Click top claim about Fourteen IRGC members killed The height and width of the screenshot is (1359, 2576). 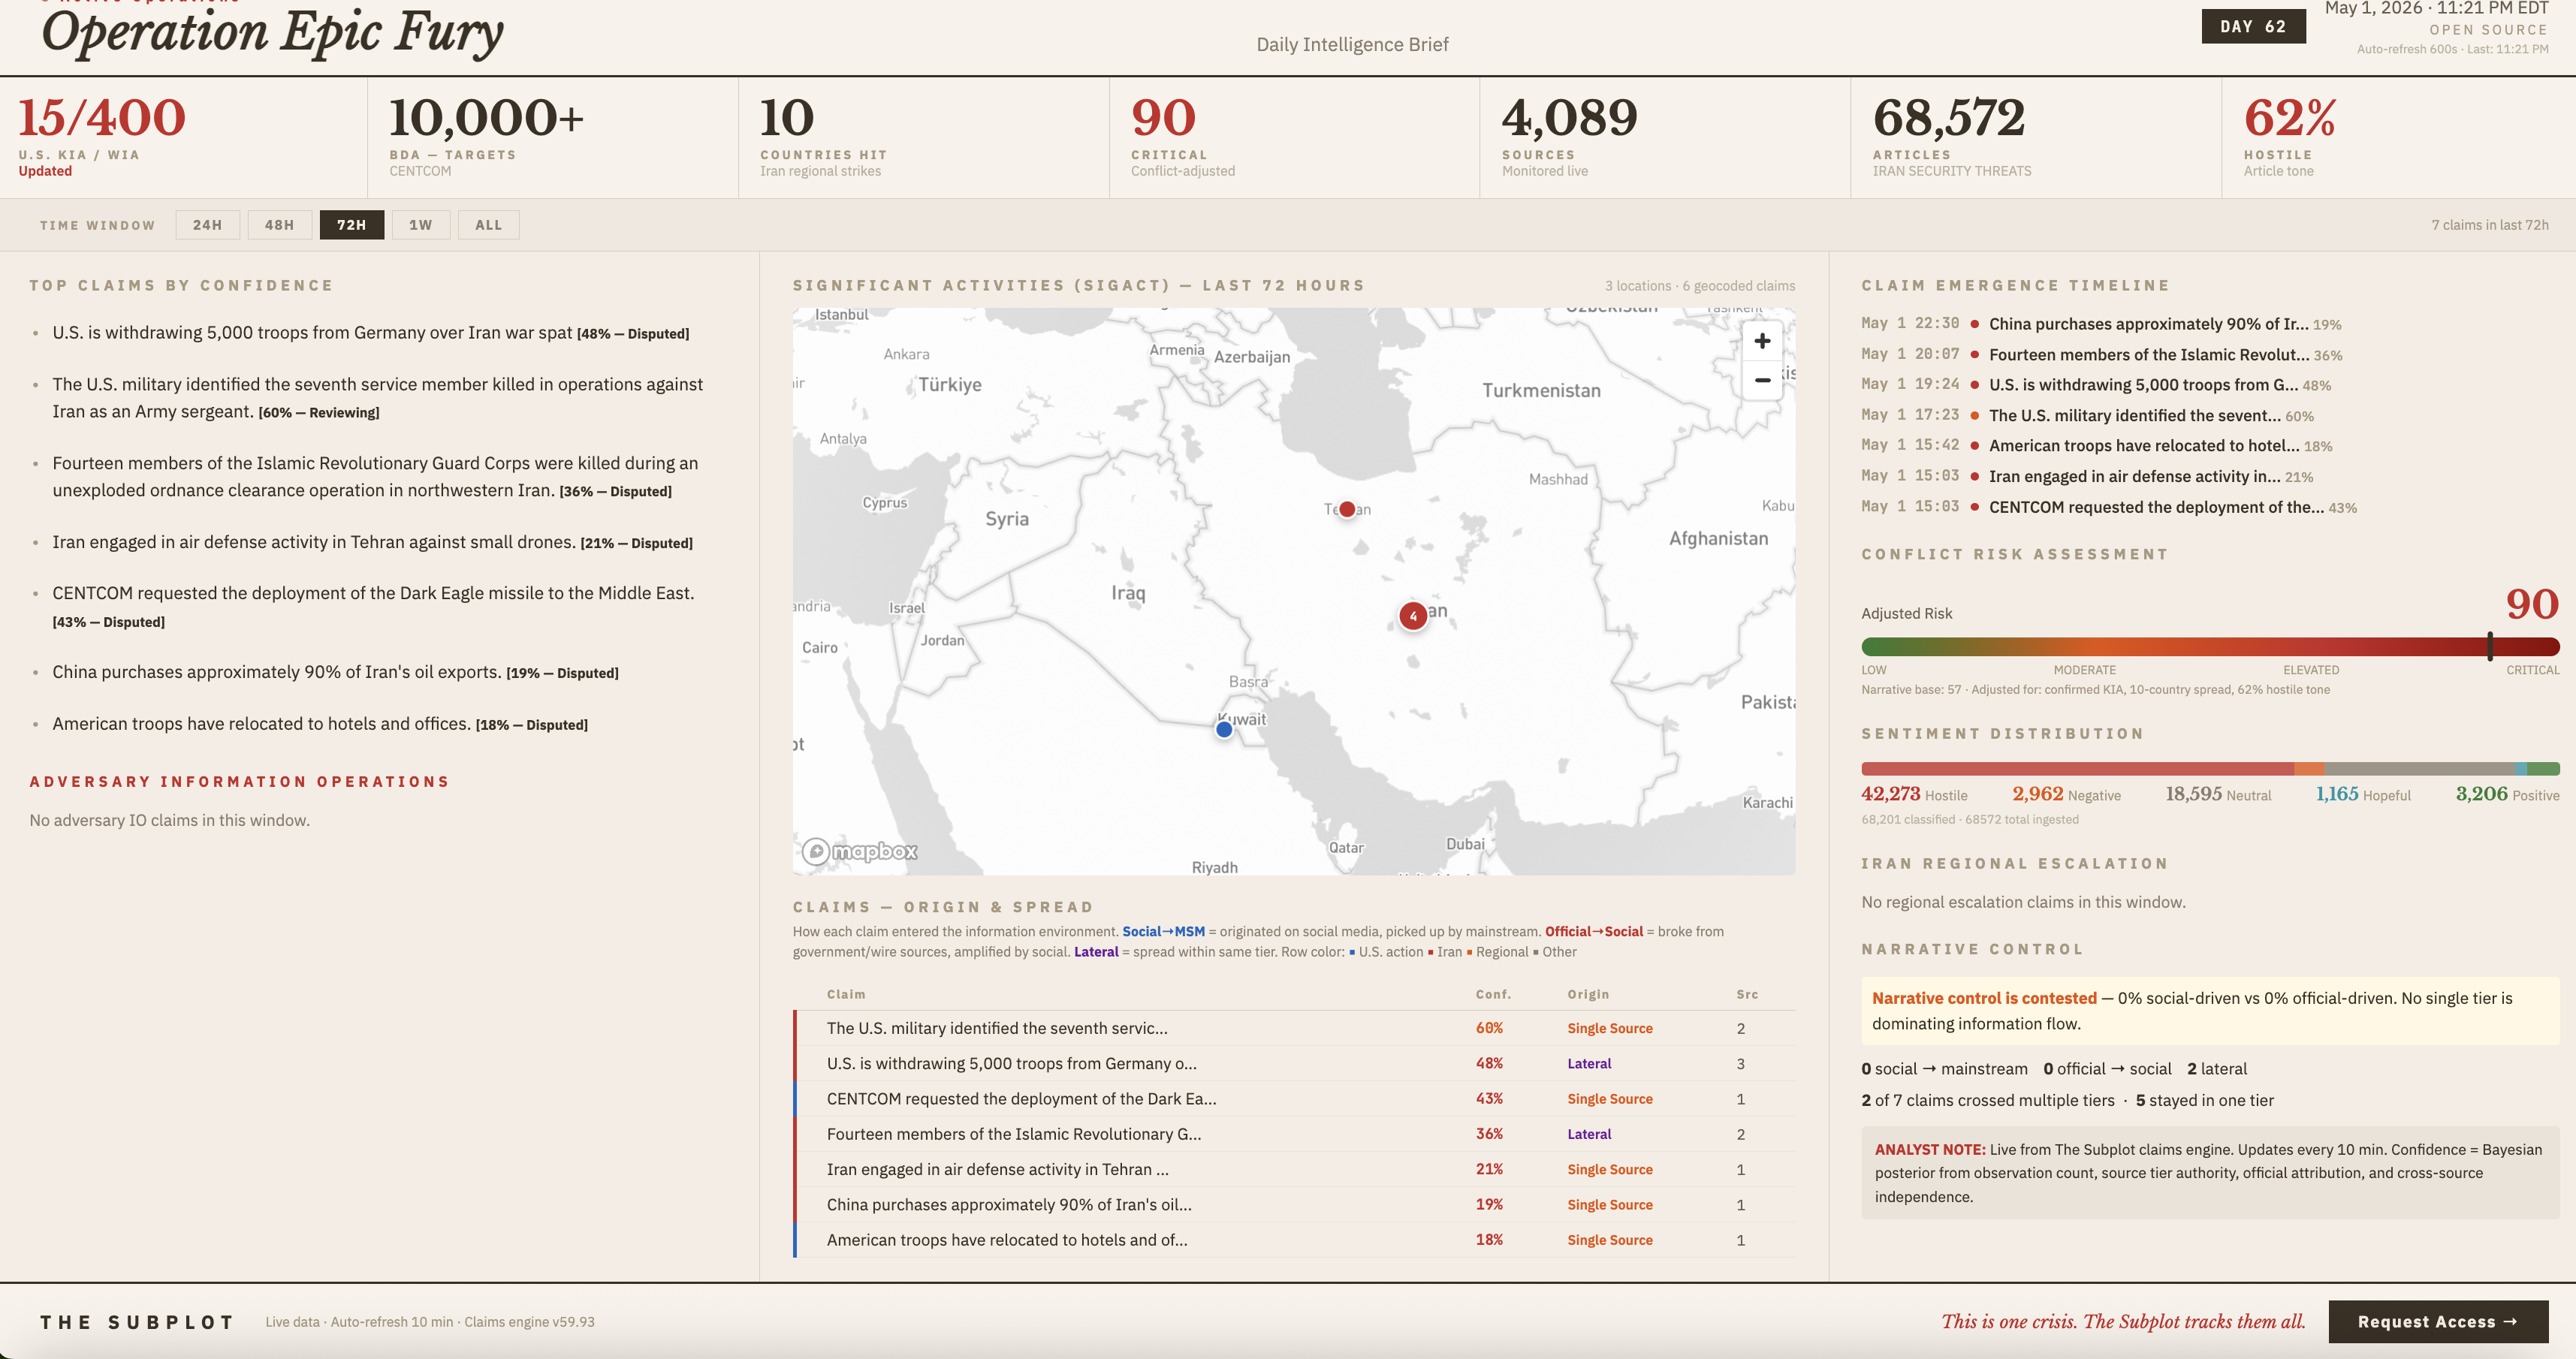(x=375, y=477)
